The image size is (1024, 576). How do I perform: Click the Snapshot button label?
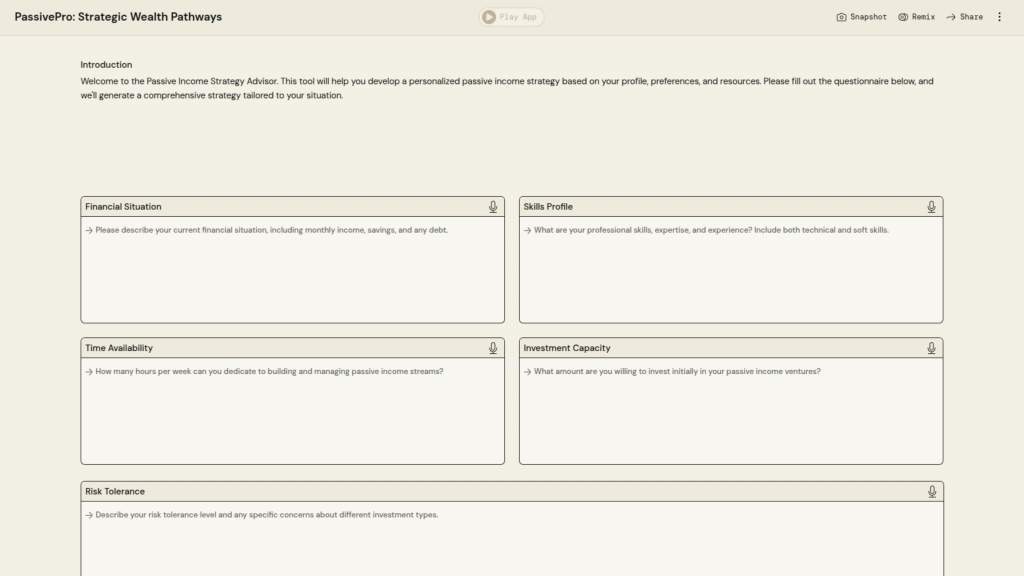coord(868,17)
